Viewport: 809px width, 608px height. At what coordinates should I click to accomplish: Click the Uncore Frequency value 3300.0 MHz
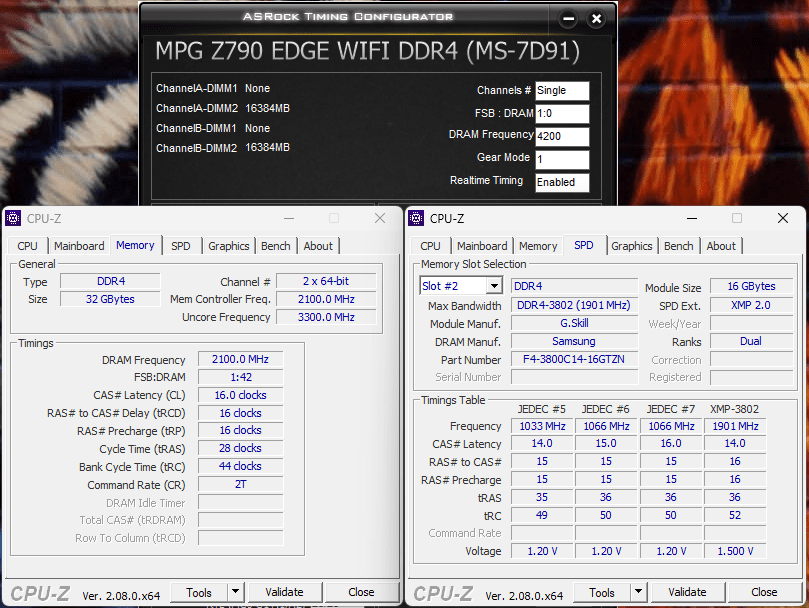pyautogui.click(x=326, y=317)
